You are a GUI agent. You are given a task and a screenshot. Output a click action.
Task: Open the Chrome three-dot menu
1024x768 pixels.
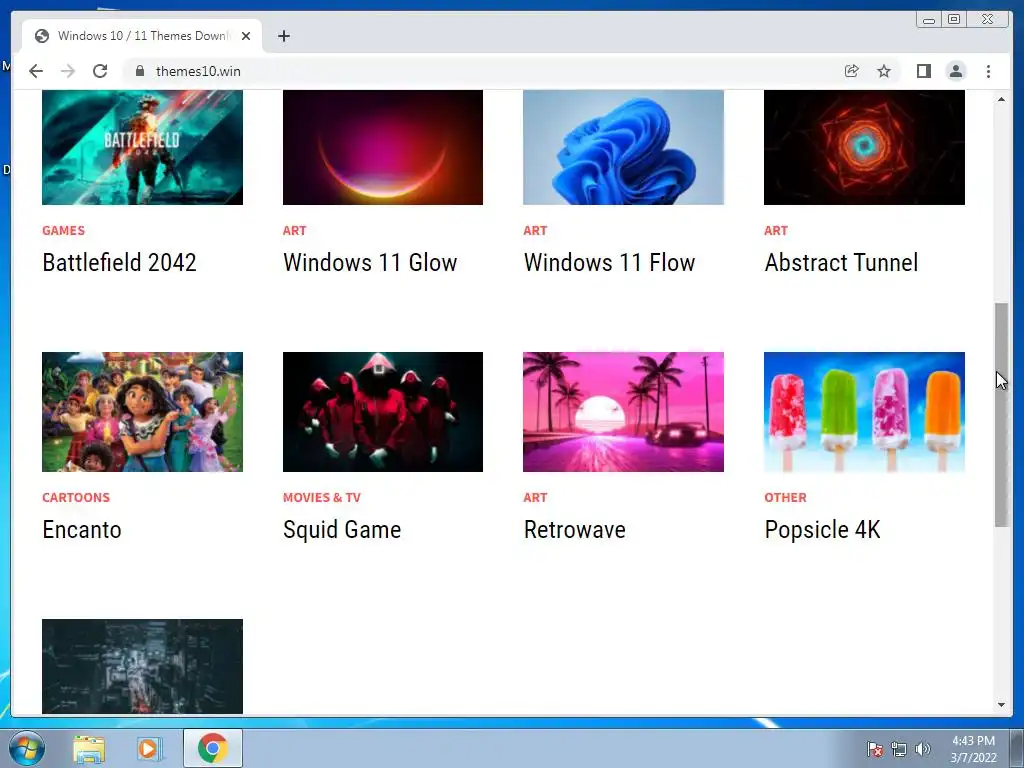[x=988, y=71]
